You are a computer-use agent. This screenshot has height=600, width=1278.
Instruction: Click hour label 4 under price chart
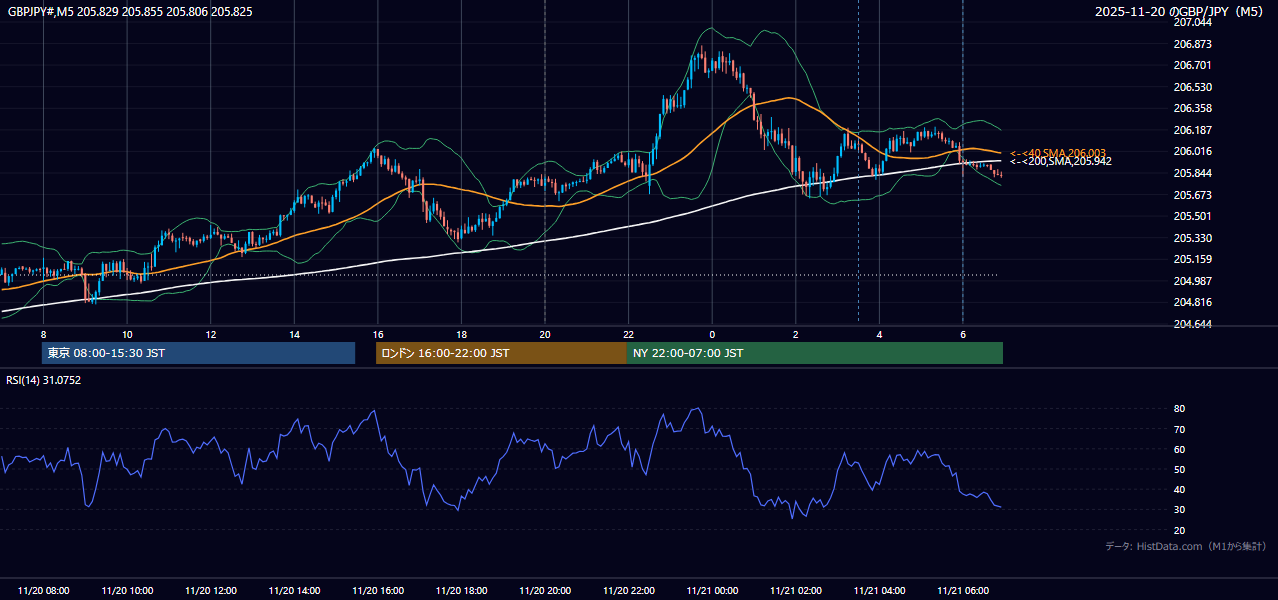pos(879,334)
